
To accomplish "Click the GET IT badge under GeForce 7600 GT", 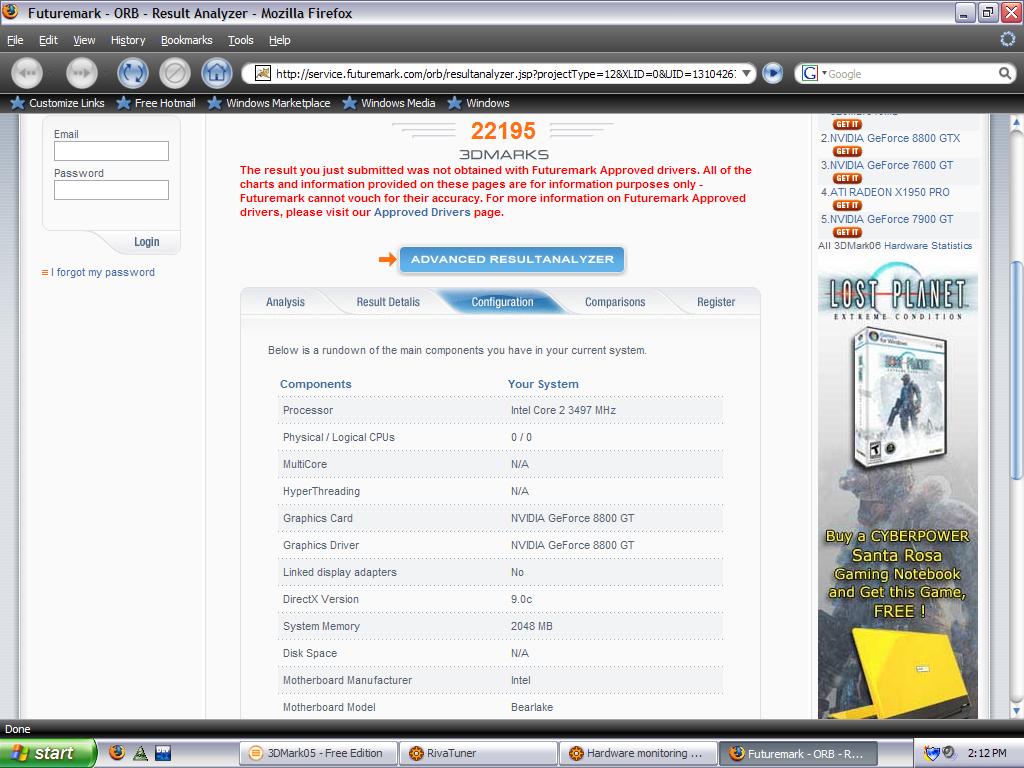I will point(847,178).
